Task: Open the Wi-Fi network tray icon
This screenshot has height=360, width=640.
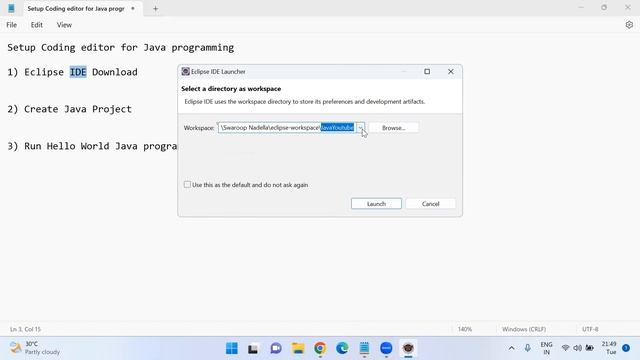Action: [565, 348]
